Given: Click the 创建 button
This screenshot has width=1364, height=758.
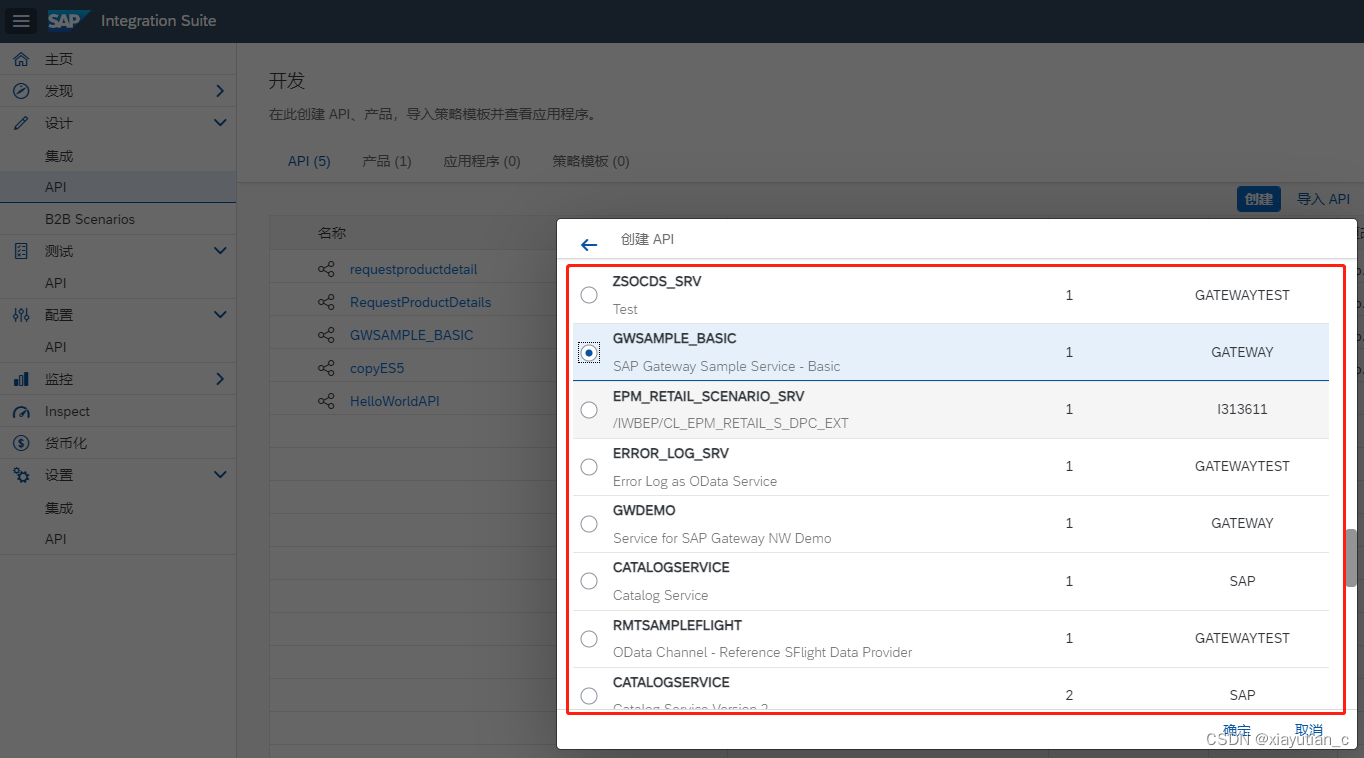Looking at the screenshot, I should click(x=1259, y=199).
